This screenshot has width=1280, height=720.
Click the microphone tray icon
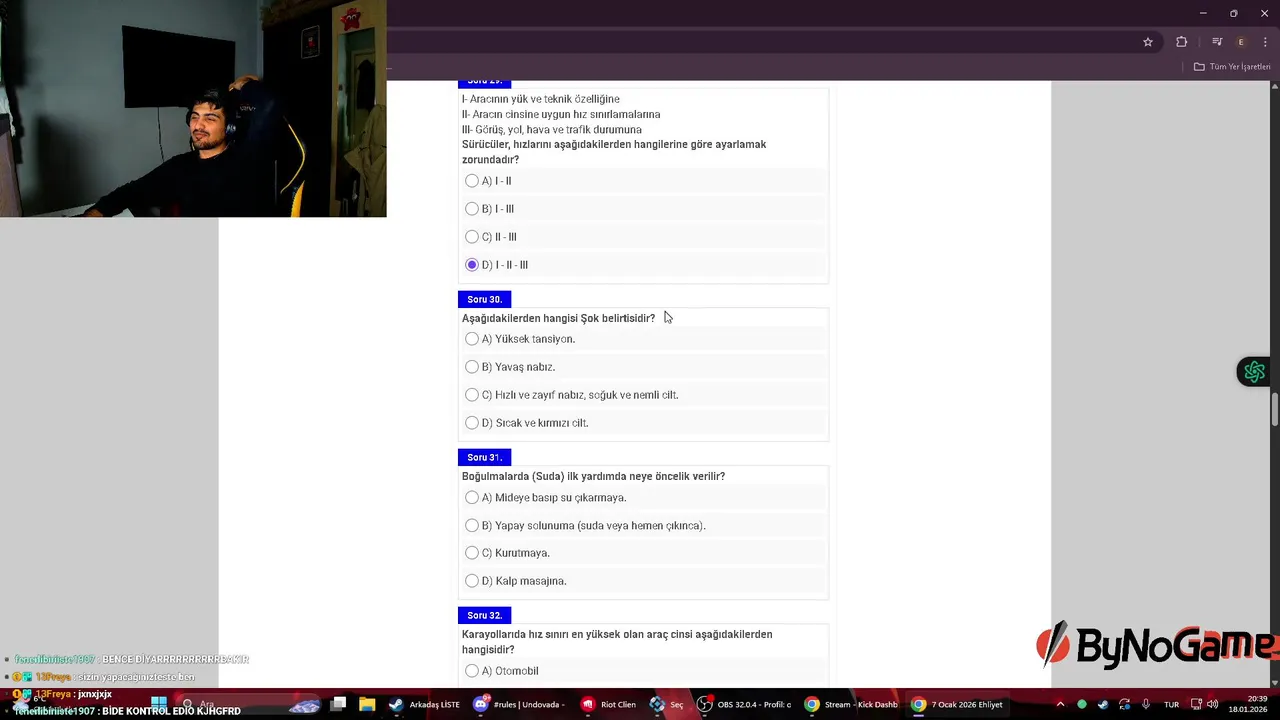click(1146, 704)
